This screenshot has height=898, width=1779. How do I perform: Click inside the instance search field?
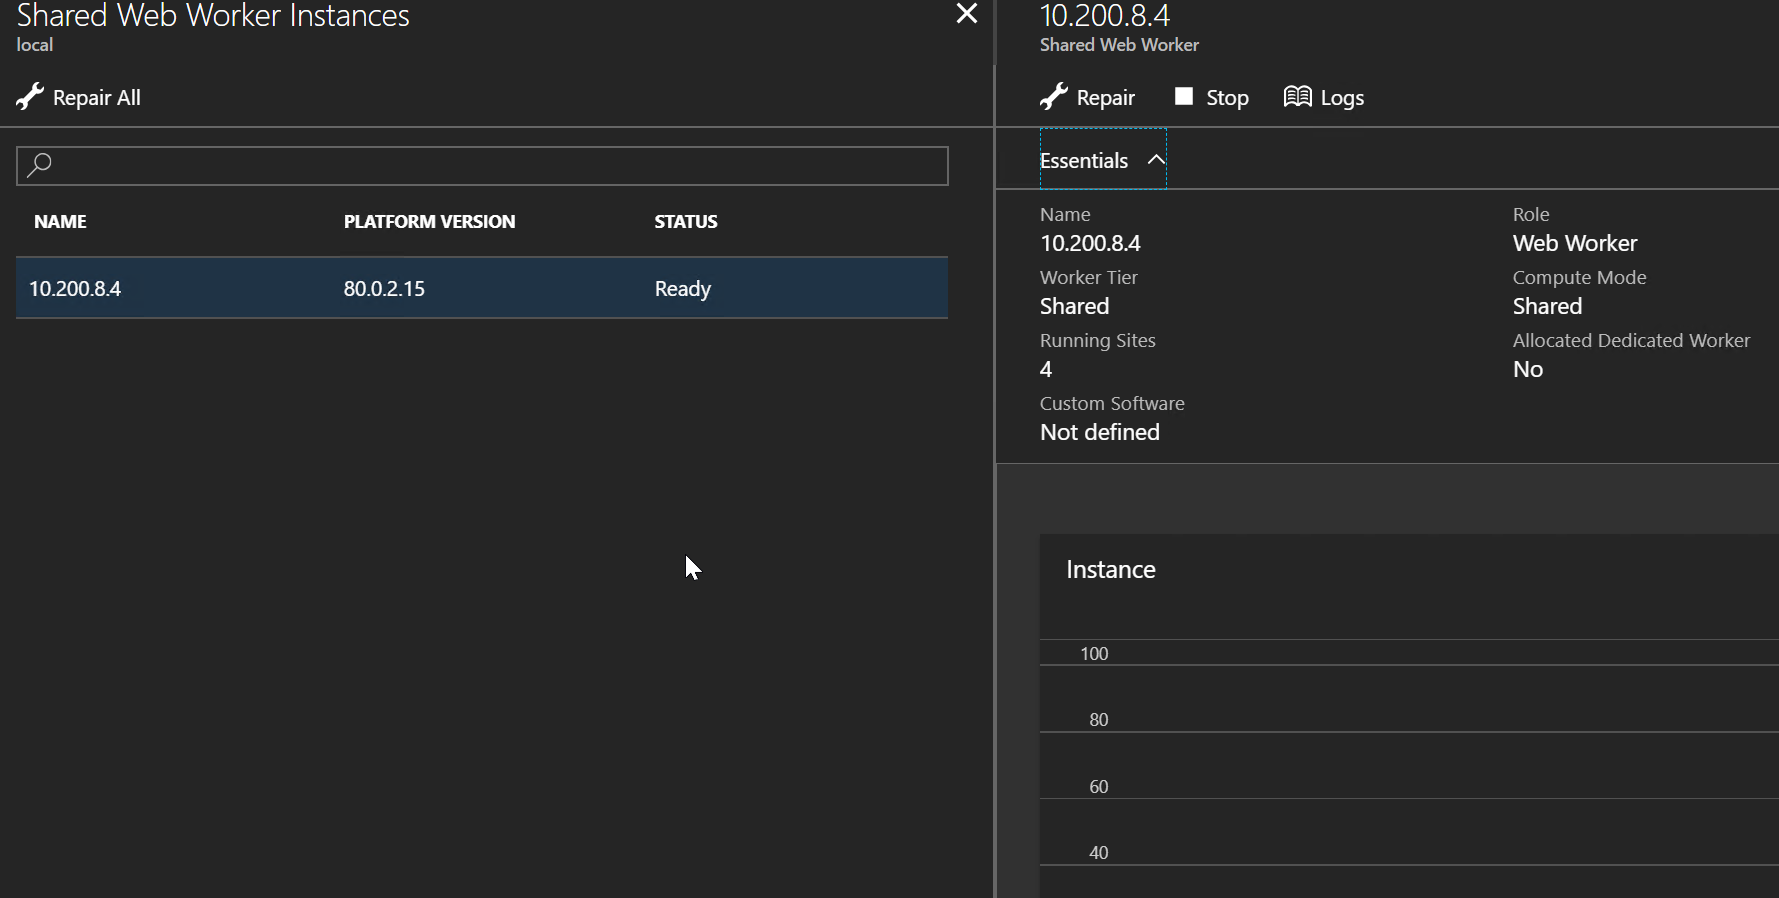482,166
